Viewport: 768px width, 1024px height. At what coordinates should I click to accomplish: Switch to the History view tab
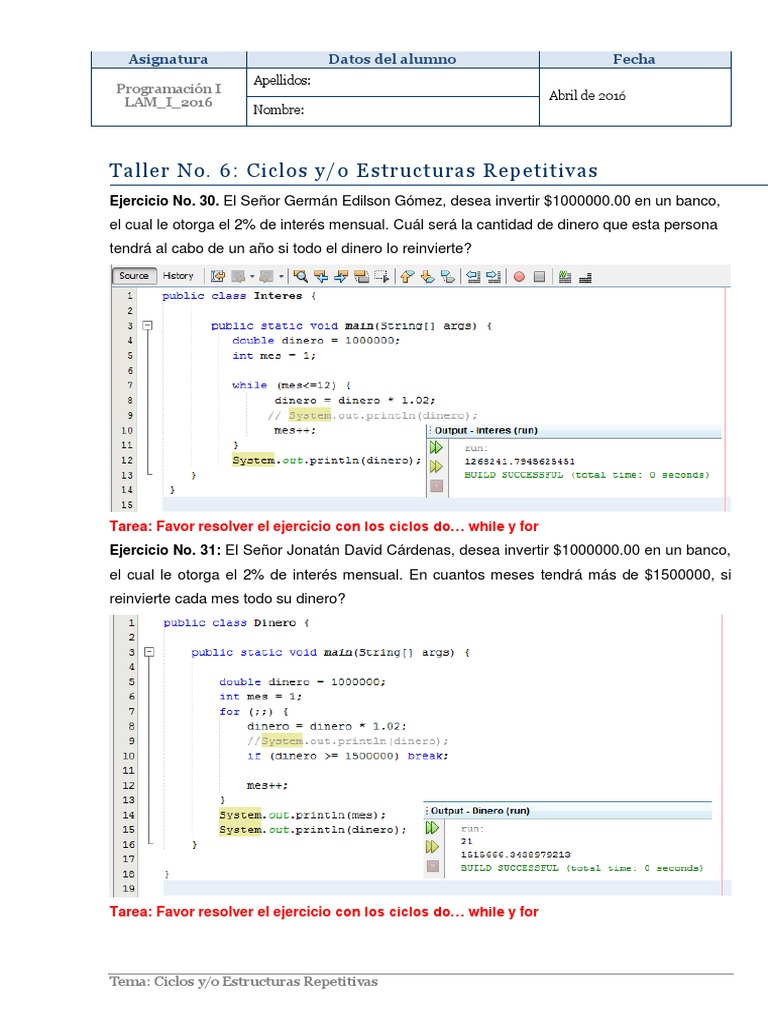pos(178,276)
